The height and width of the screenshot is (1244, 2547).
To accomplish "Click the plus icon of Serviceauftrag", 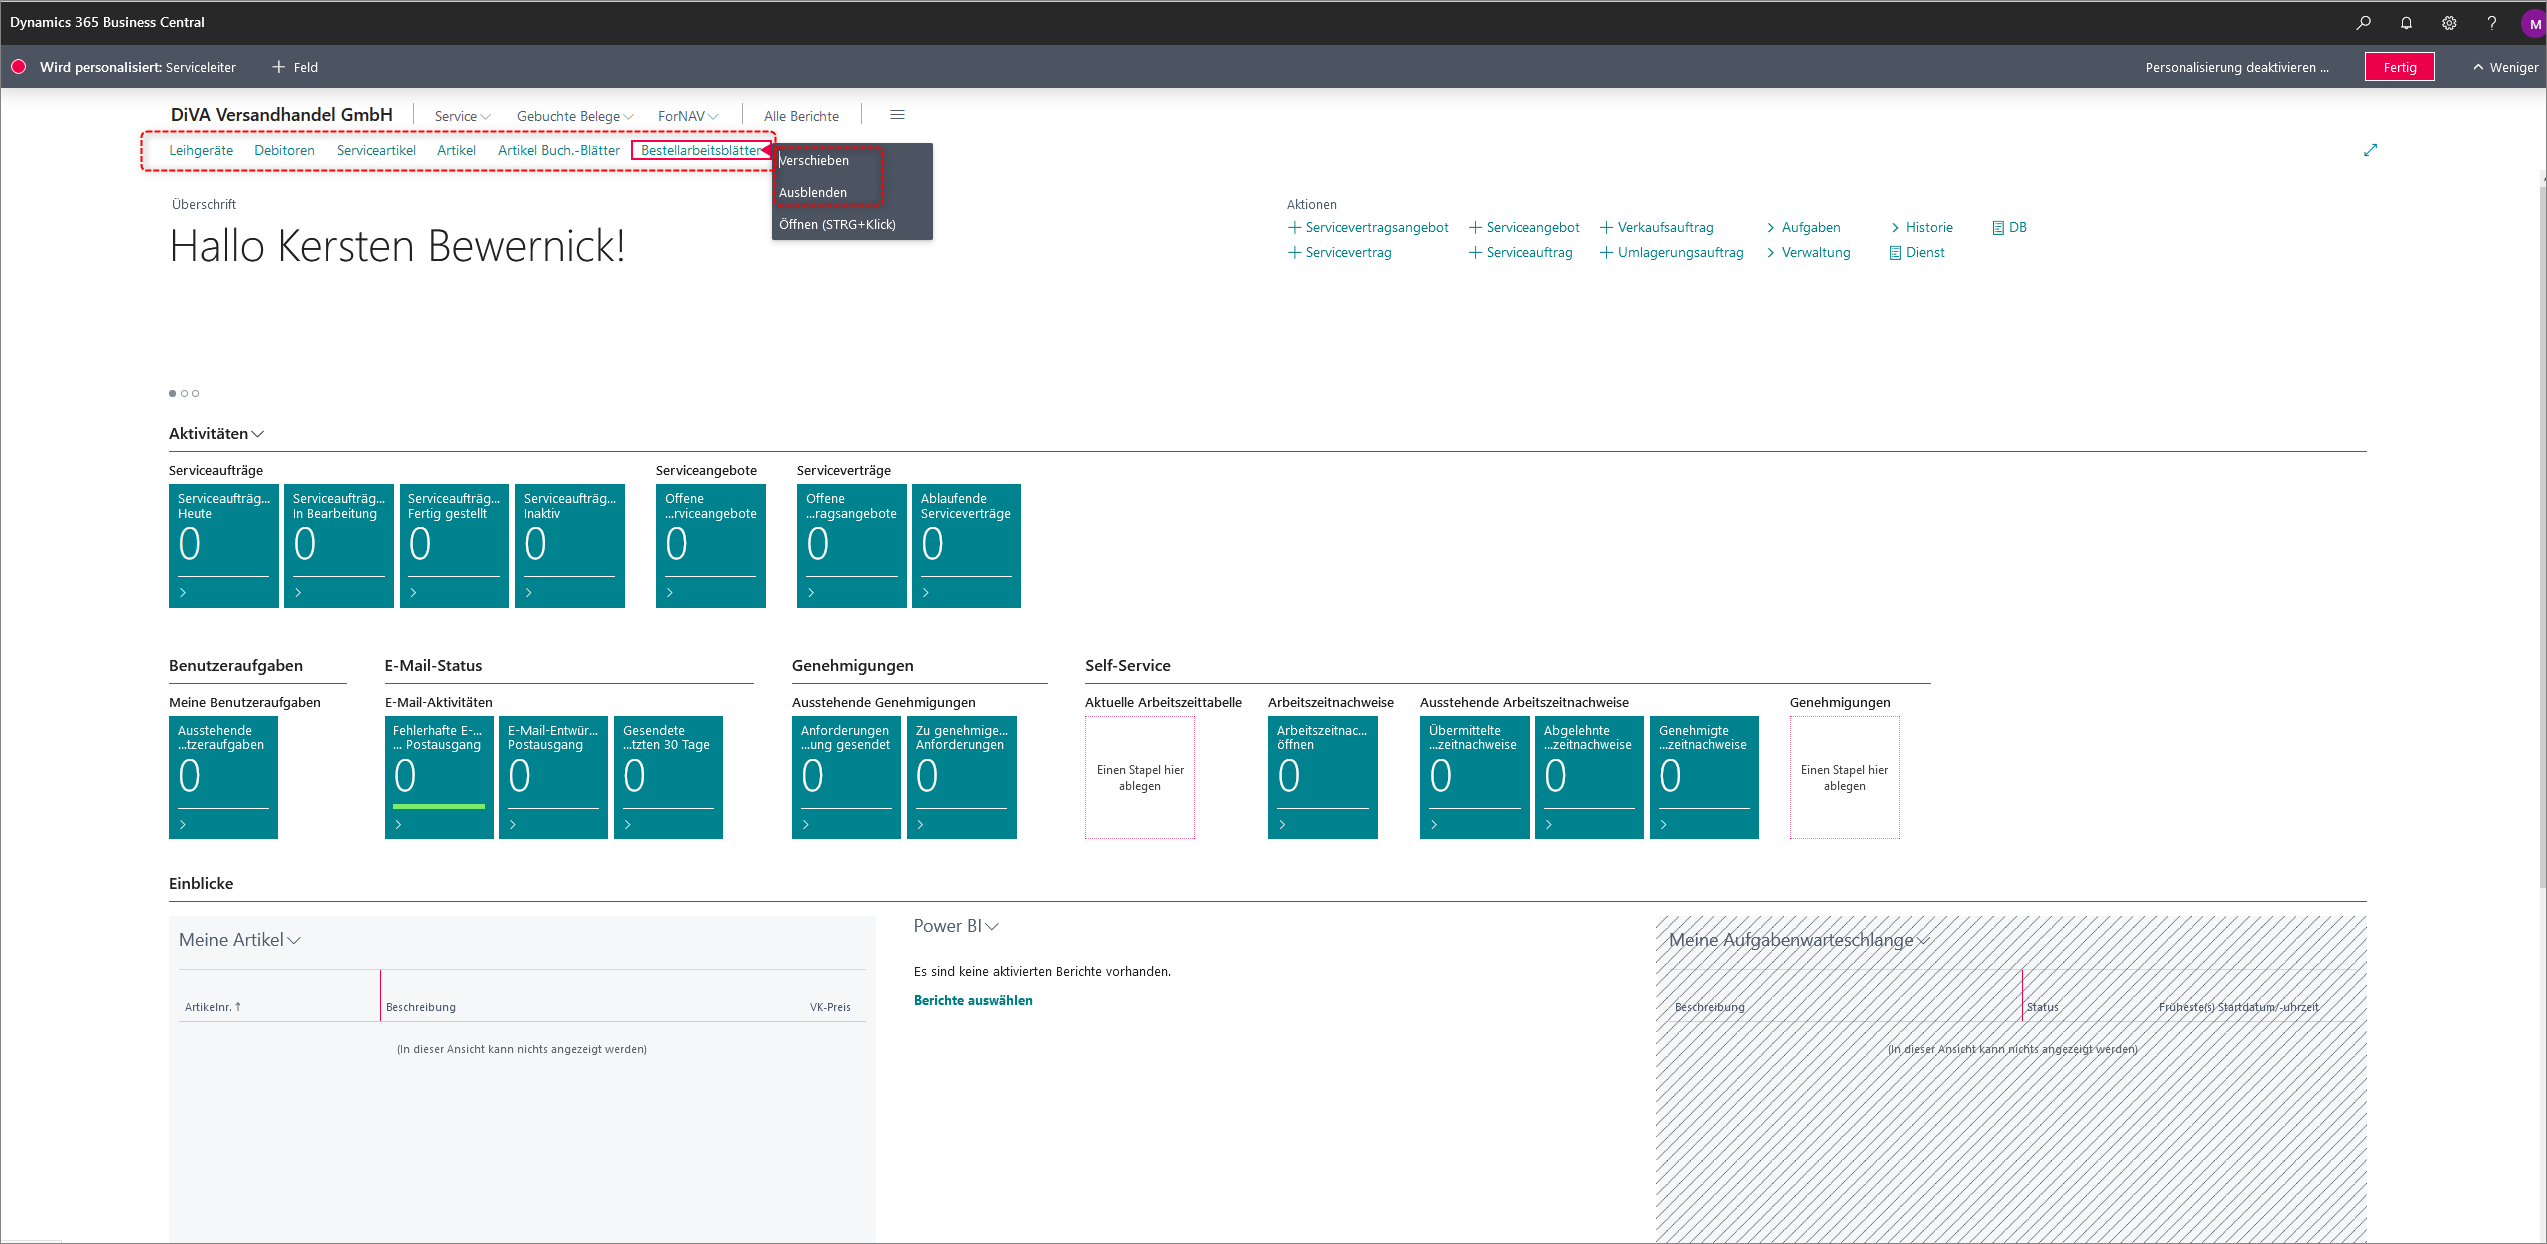I will [x=1475, y=253].
